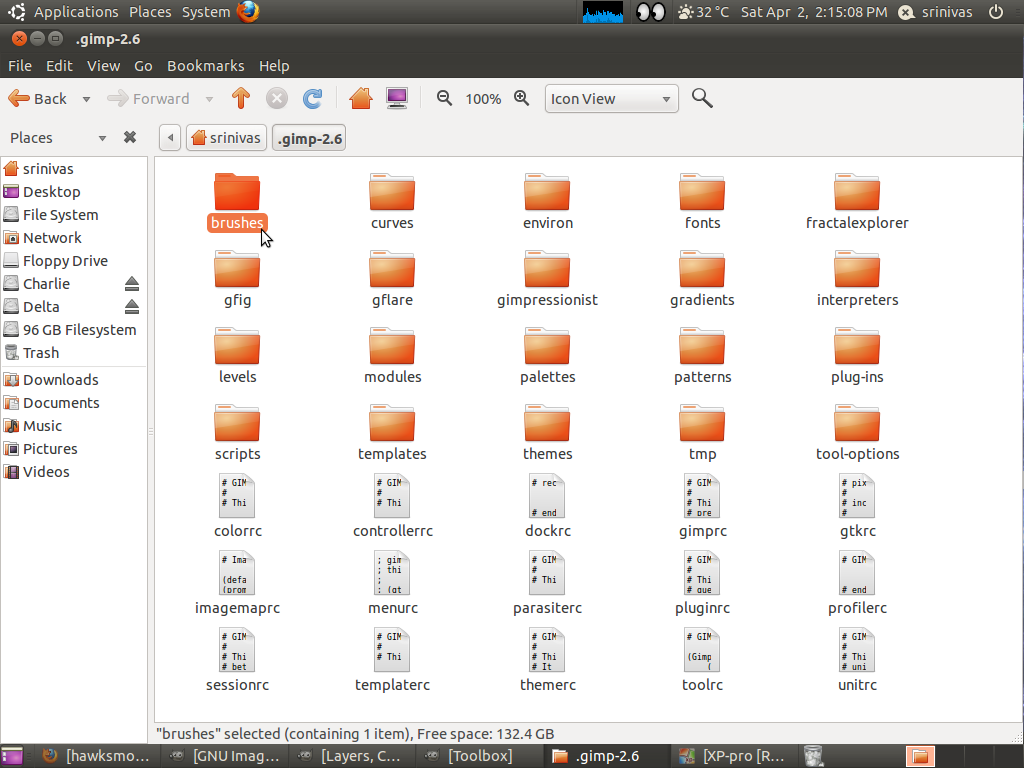Click the path bar left scroll arrow
This screenshot has height=768, width=1024.
[170, 138]
